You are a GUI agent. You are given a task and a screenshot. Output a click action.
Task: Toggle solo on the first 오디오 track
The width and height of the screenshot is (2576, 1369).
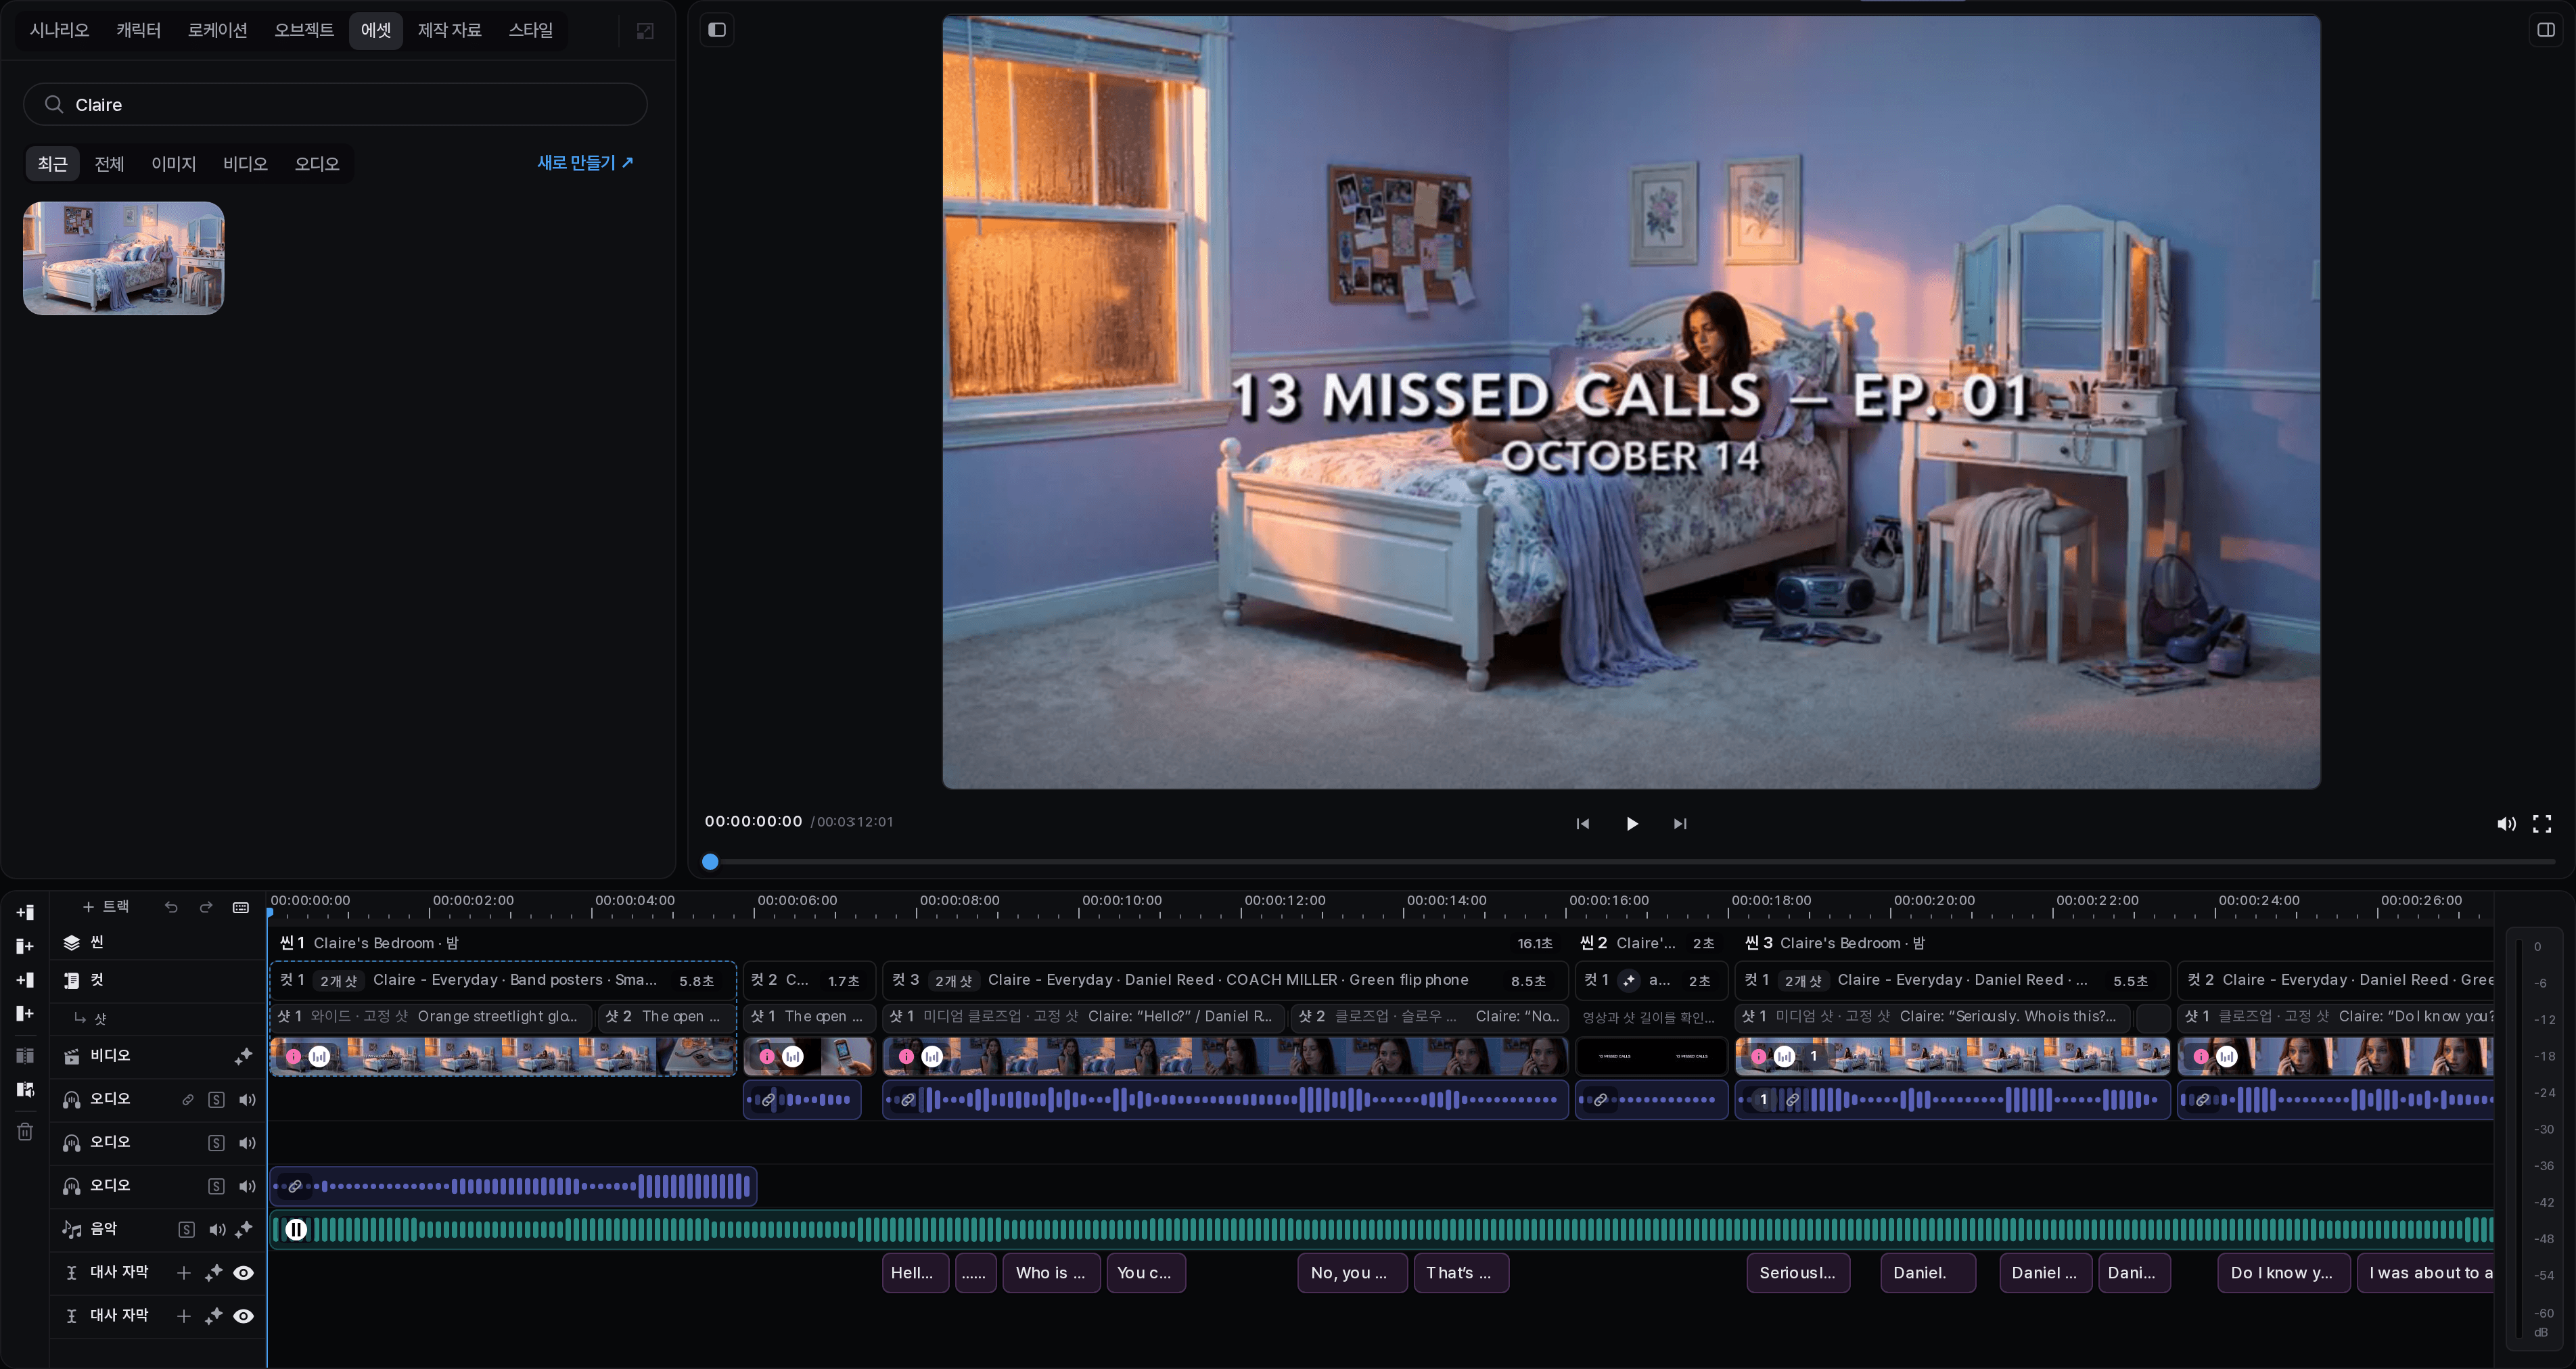[216, 1100]
